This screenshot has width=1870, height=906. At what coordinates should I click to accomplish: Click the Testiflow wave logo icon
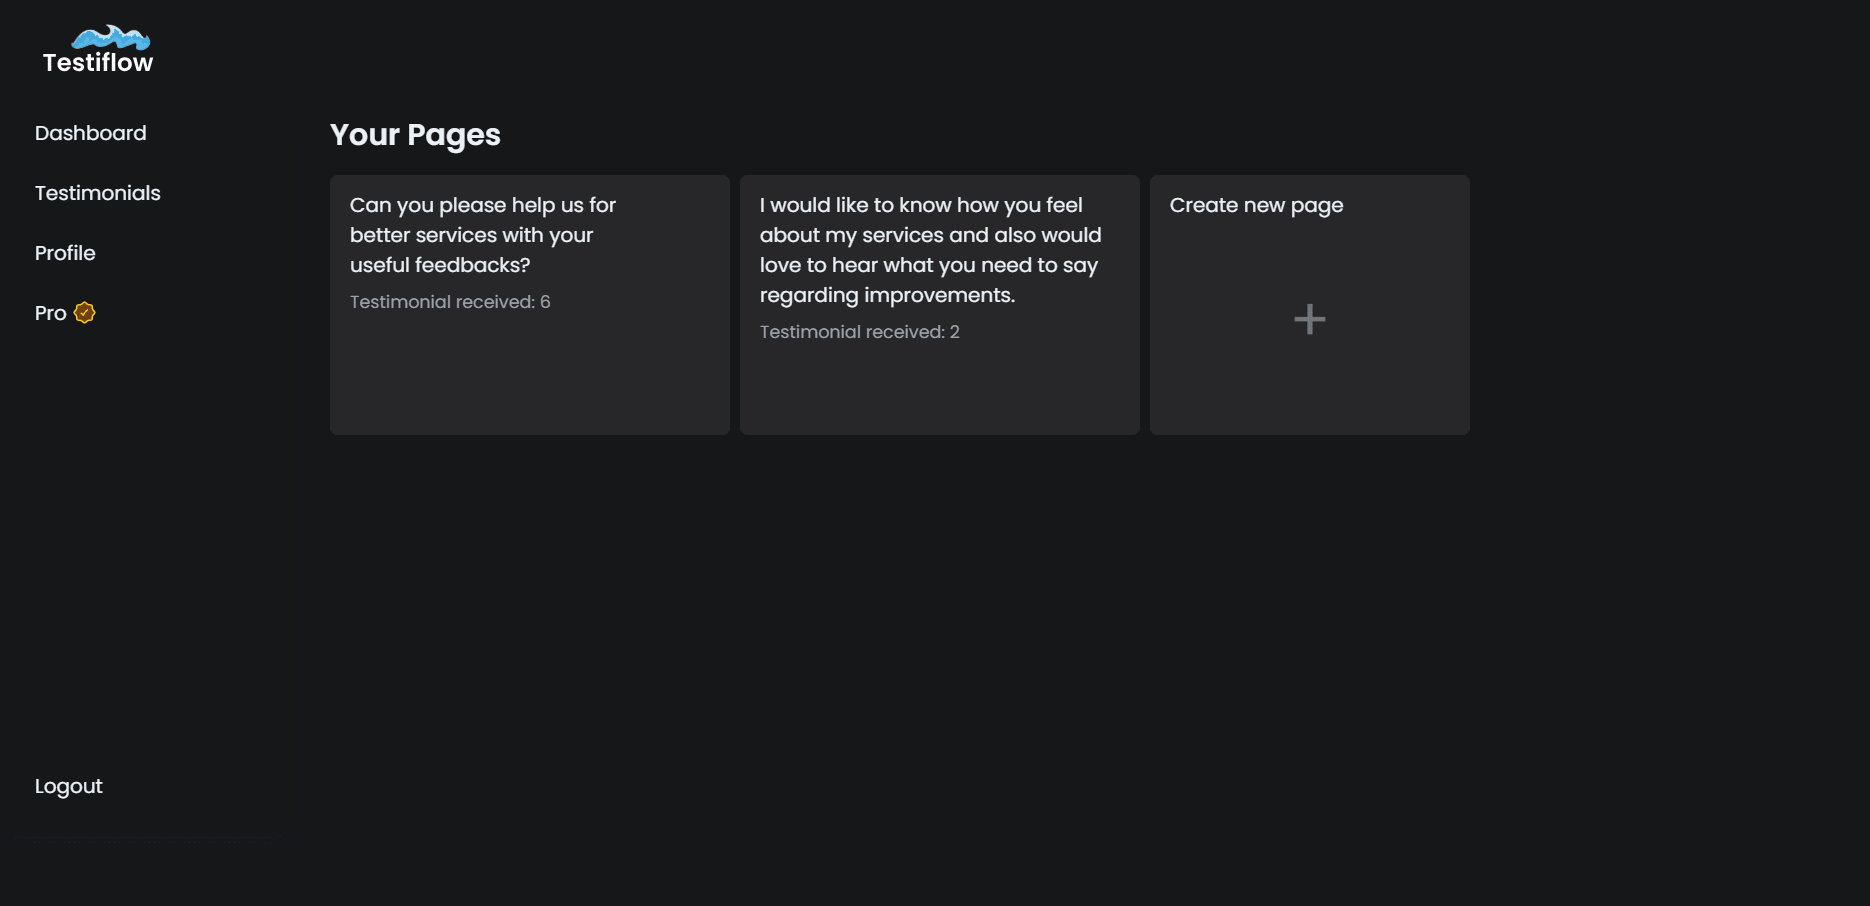(x=111, y=38)
